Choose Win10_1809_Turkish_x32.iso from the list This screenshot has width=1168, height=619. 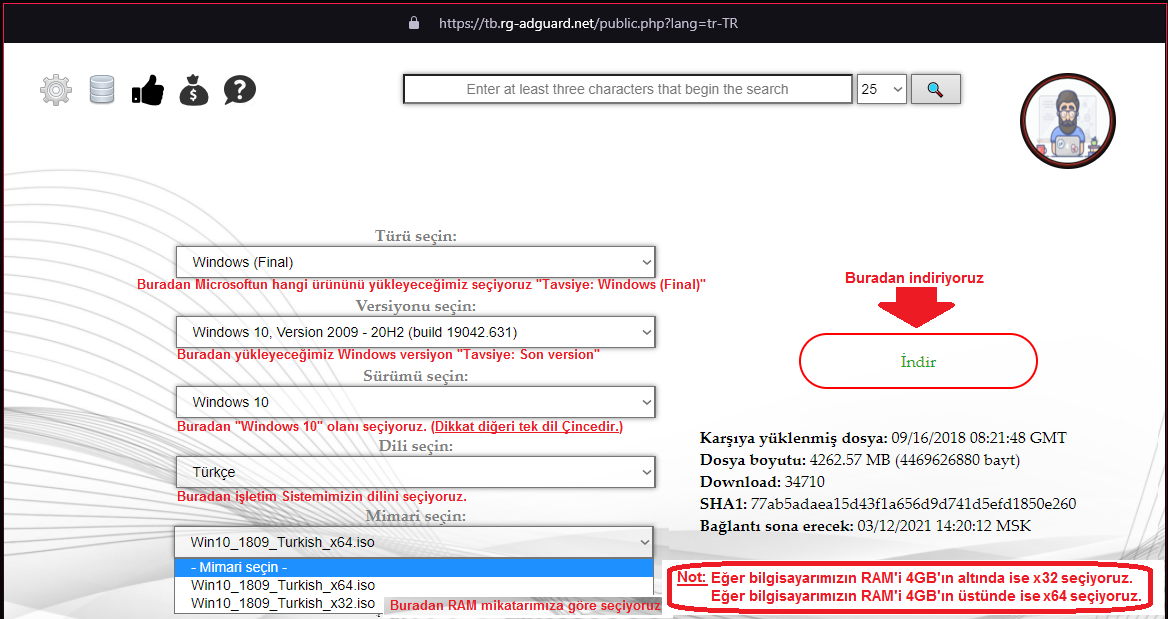click(x=283, y=603)
